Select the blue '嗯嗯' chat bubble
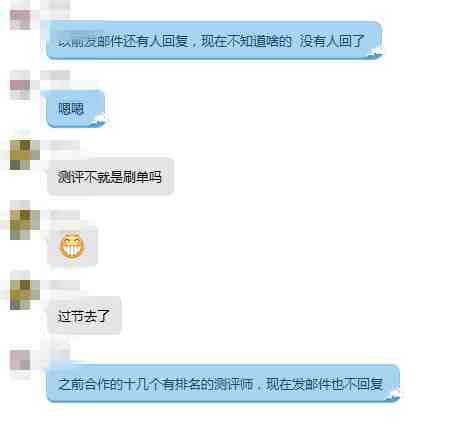The width and height of the screenshot is (455, 430). (x=75, y=109)
